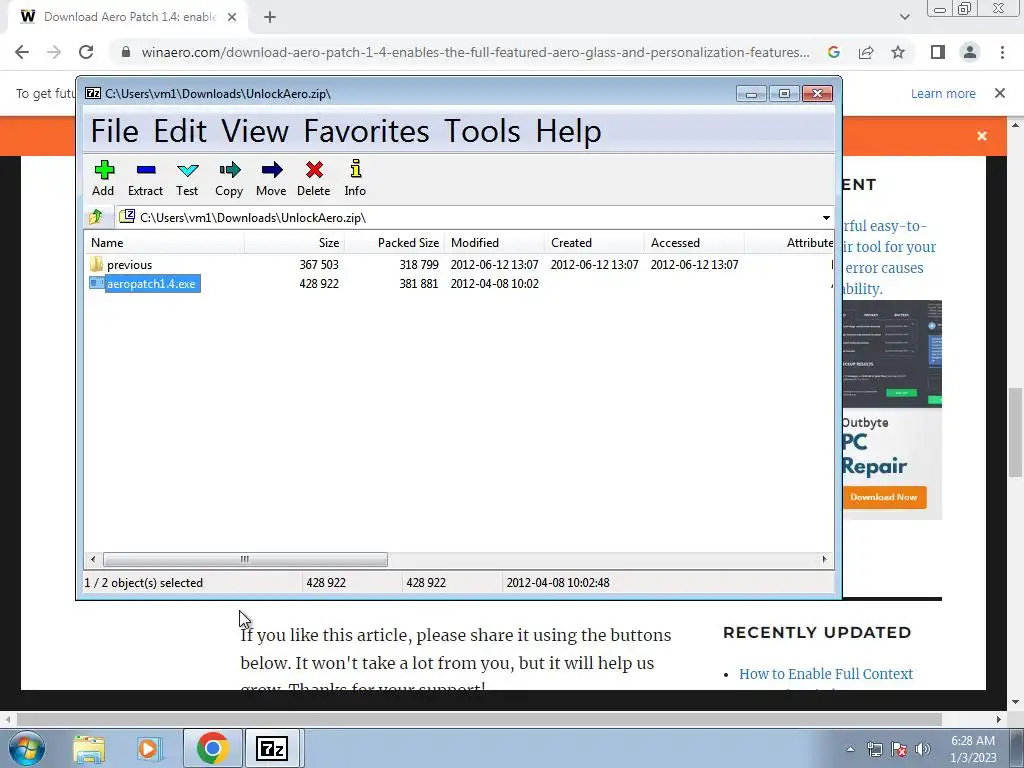Open Windows Explorer from taskbar
Viewport: 1024px width, 768px height.
pos(89,748)
